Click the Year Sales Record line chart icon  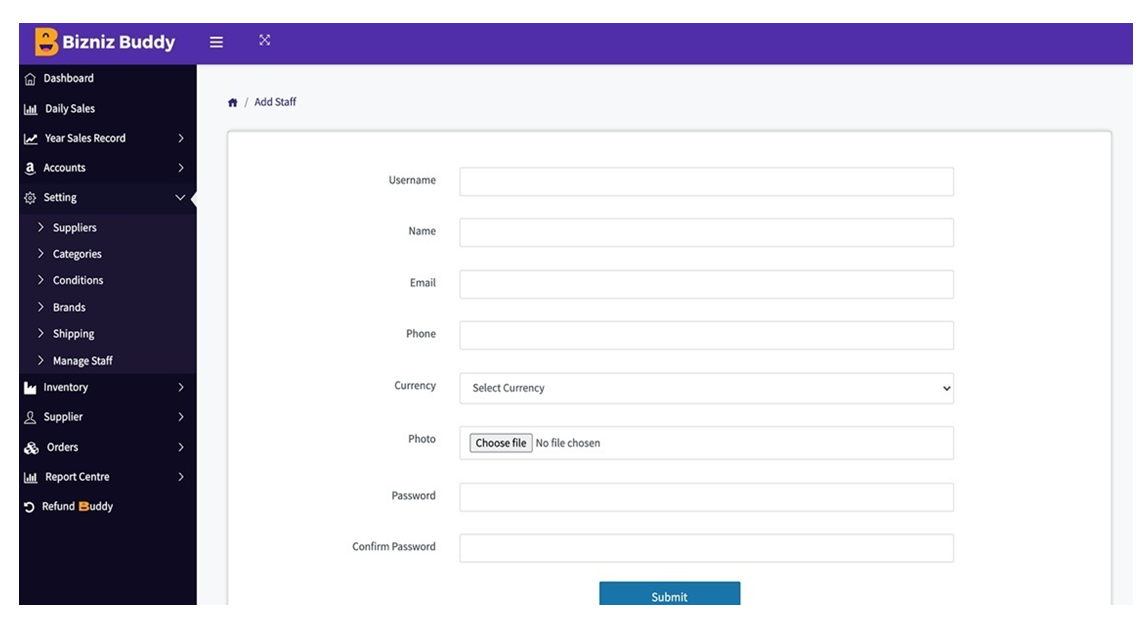[x=31, y=138]
